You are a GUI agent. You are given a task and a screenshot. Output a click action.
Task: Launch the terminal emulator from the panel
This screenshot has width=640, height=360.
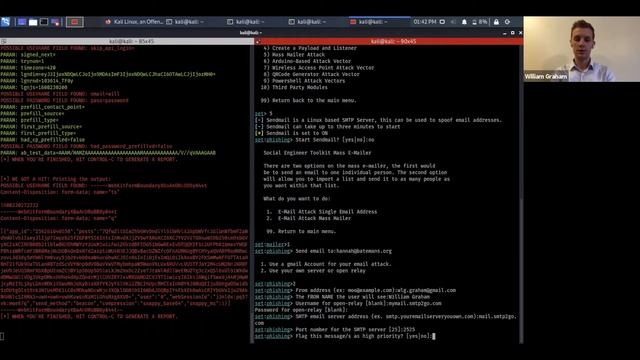(44, 22)
